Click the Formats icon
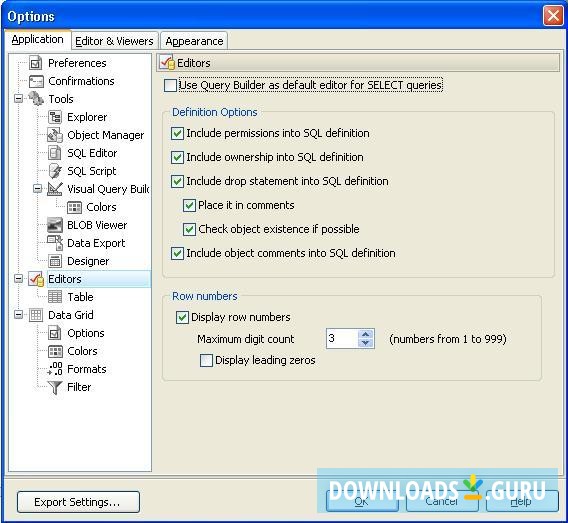The image size is (568, 523). (55, 369)
